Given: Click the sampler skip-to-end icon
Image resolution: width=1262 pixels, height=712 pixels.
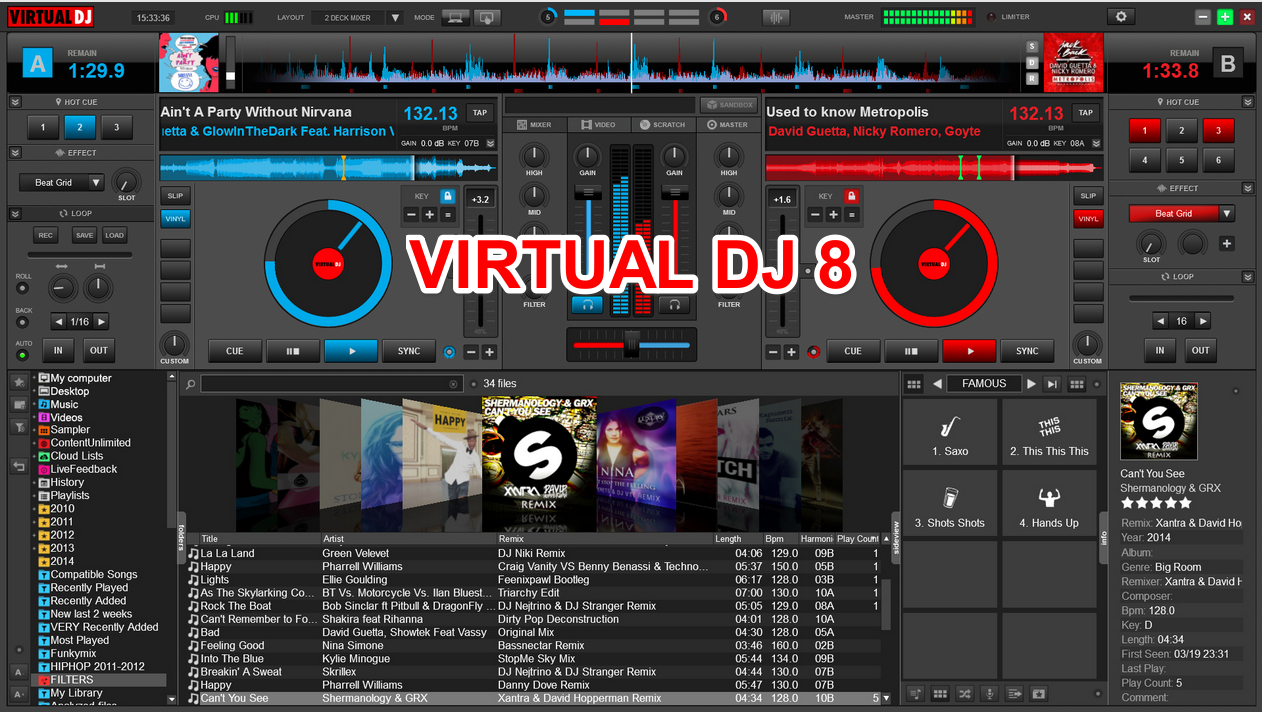Looking at the screenshot, I should pos(1052,384).
